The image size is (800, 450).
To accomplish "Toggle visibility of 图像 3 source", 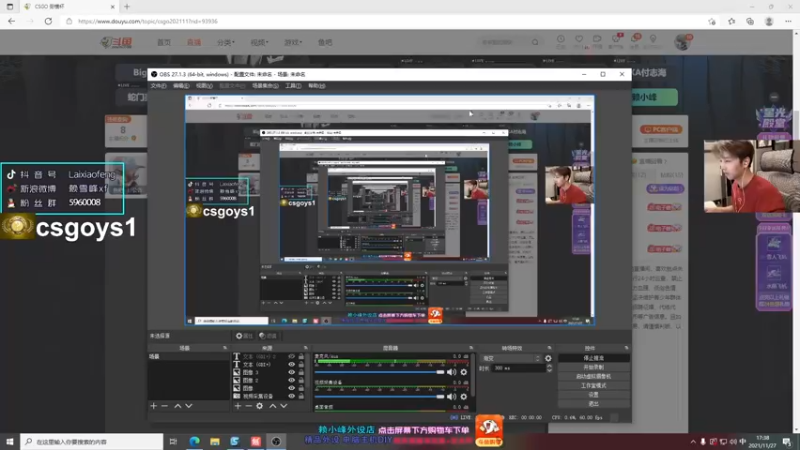I will (x=291, y=372).
